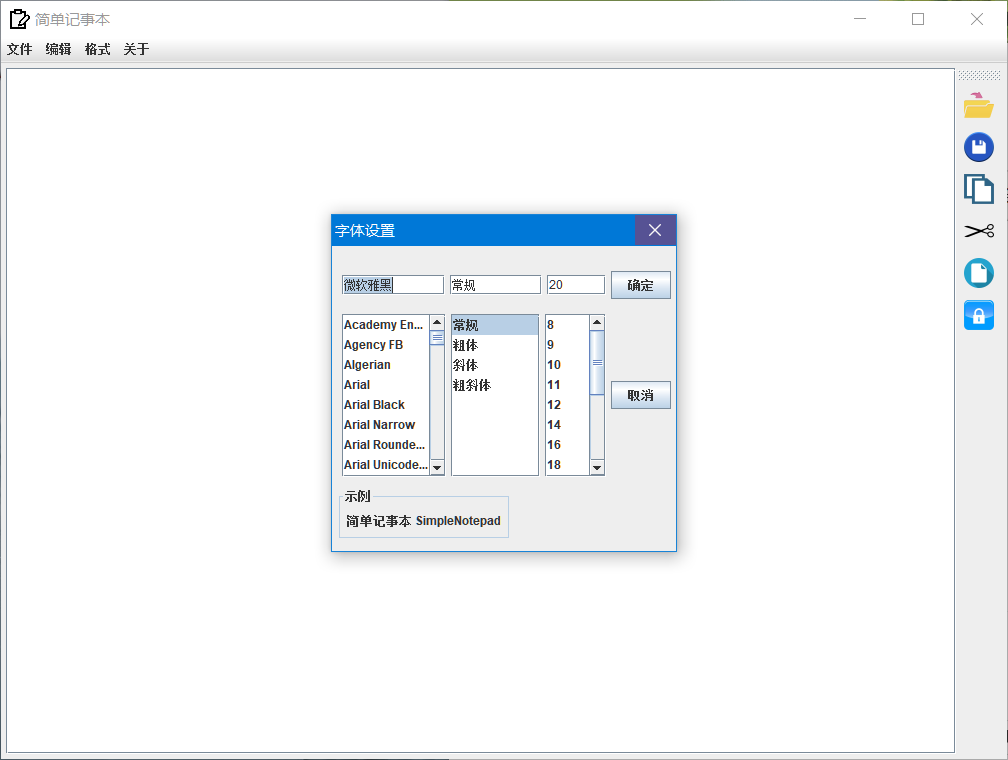The image size is (1008, 760).
Task: Click the save icon in the sidebar
Action: (979, 147)
